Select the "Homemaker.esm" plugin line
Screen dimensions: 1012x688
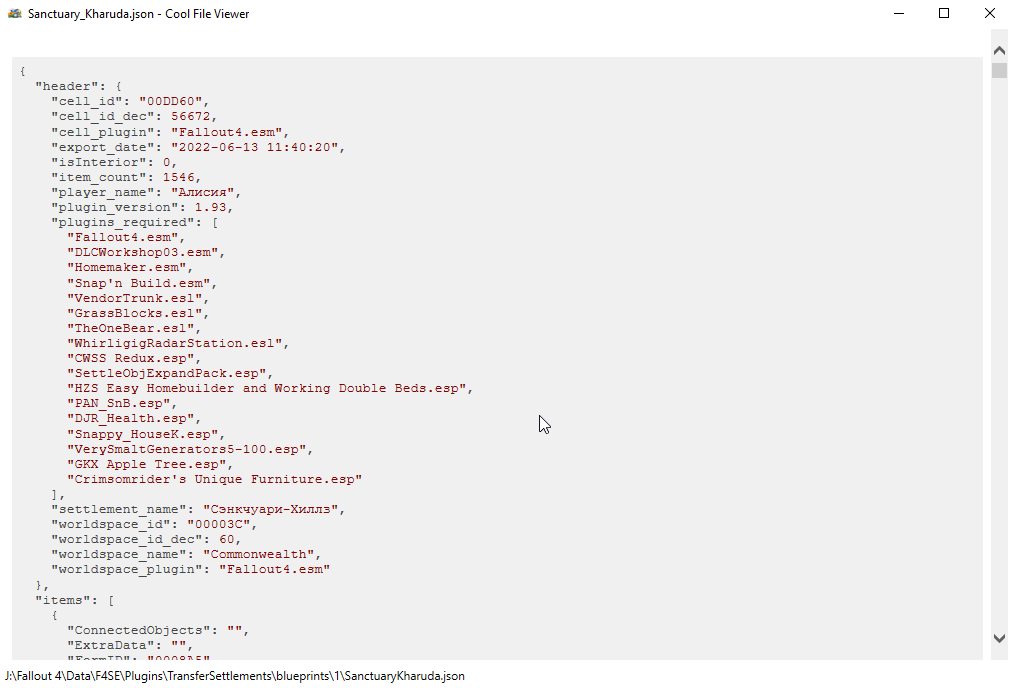[x=129, y=267]
